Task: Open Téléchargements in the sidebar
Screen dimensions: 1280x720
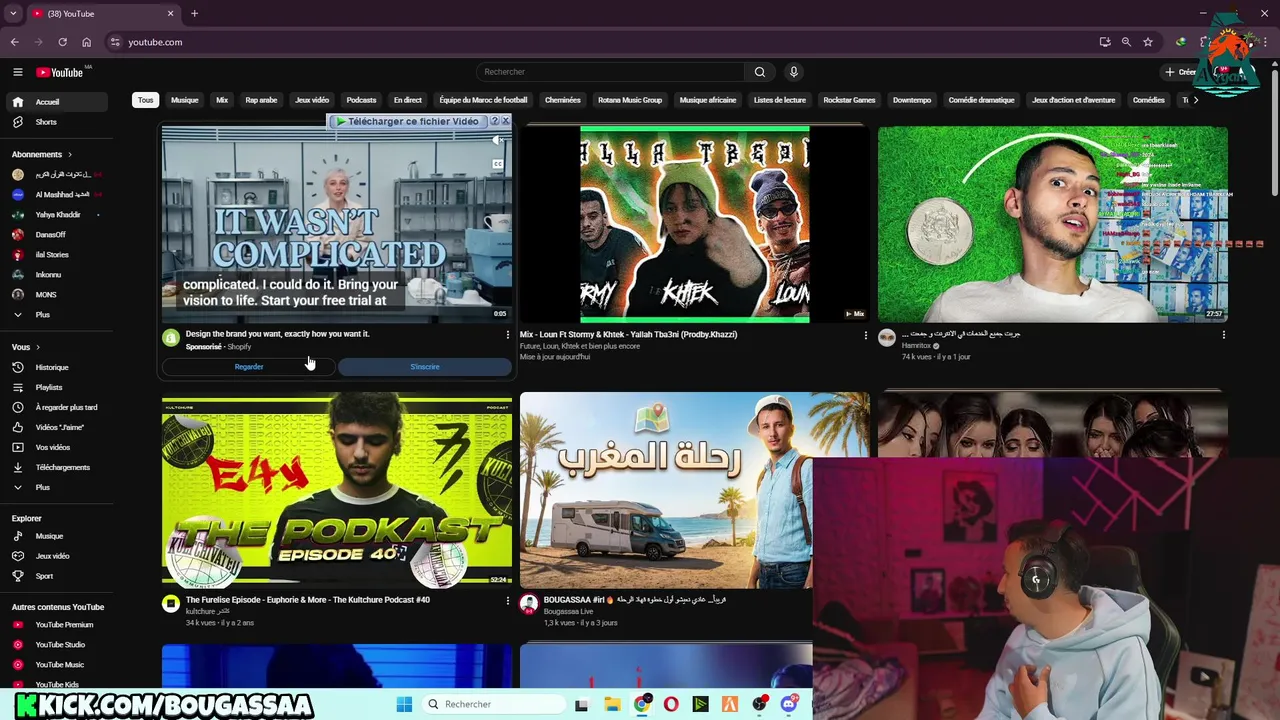Action: point(56,467)
